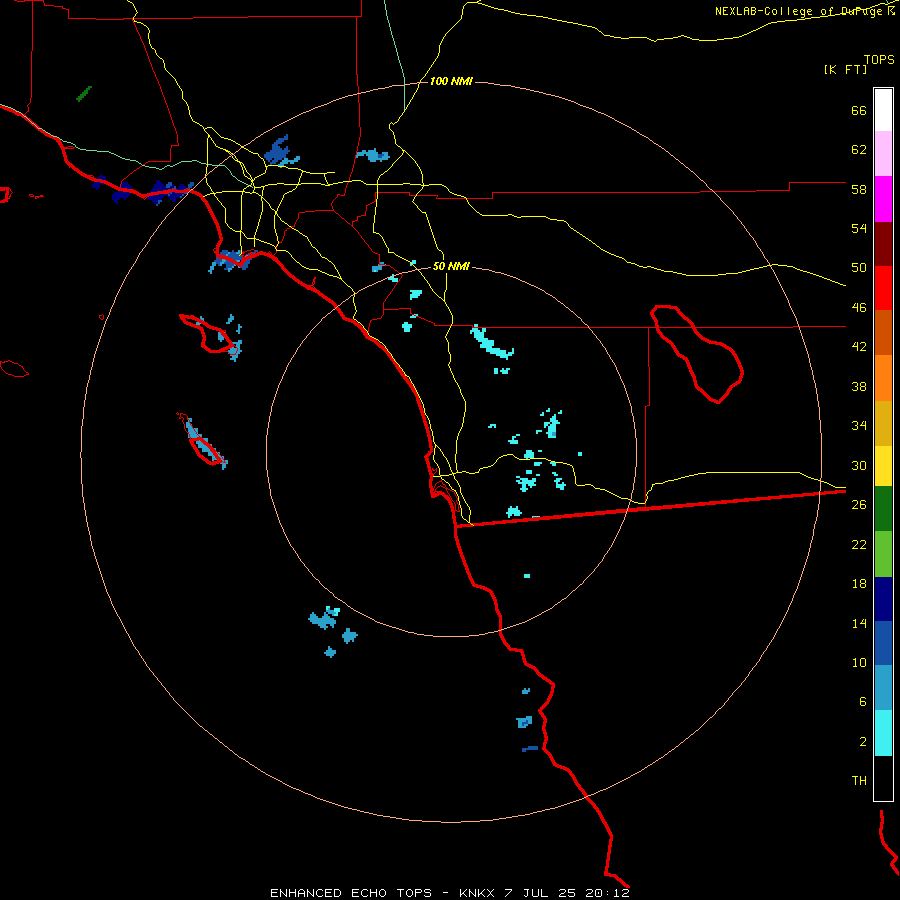This screenshot has width=900, height=900.
Task: Select the bright red legend color block
Action: pyautogui.click(x=883, y=289)
